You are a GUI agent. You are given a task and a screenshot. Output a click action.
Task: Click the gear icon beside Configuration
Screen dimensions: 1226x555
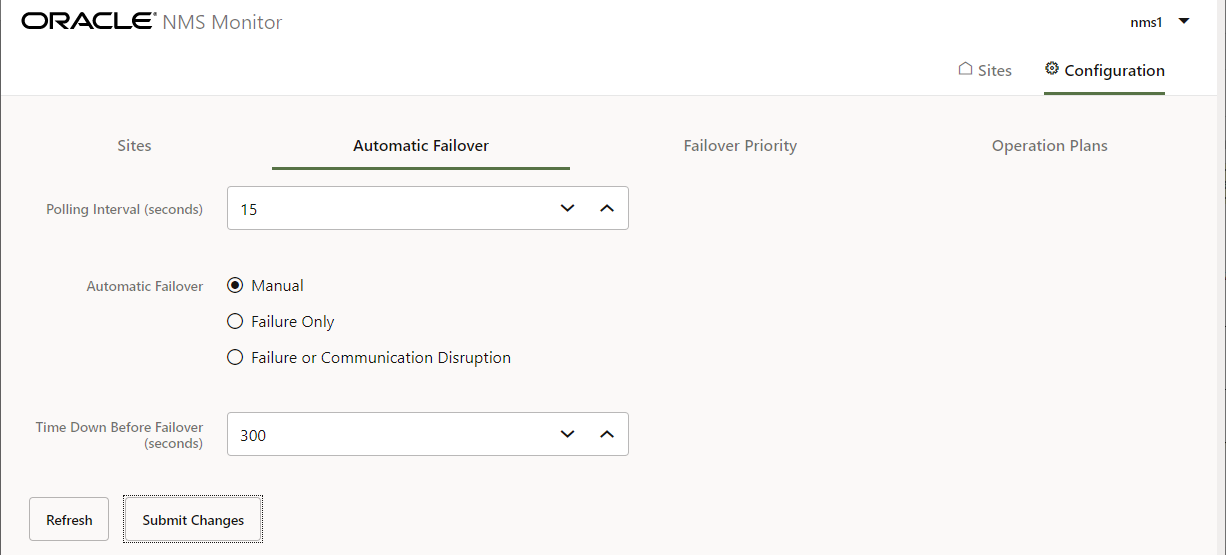pyautogui.click(x=1051, y=69)
